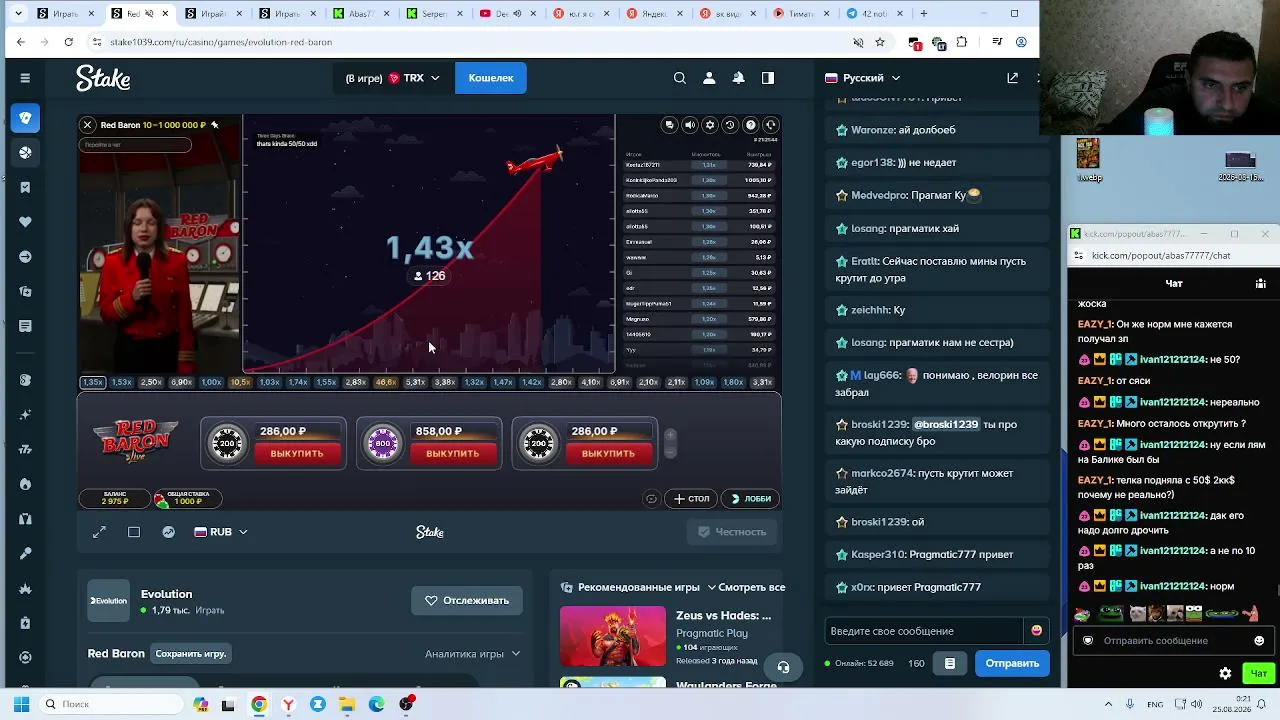Pop out the Stake chat window

1012,78
